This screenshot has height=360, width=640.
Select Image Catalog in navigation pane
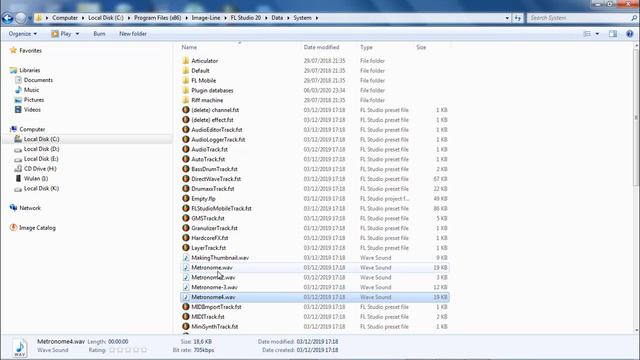coord(37,228)
